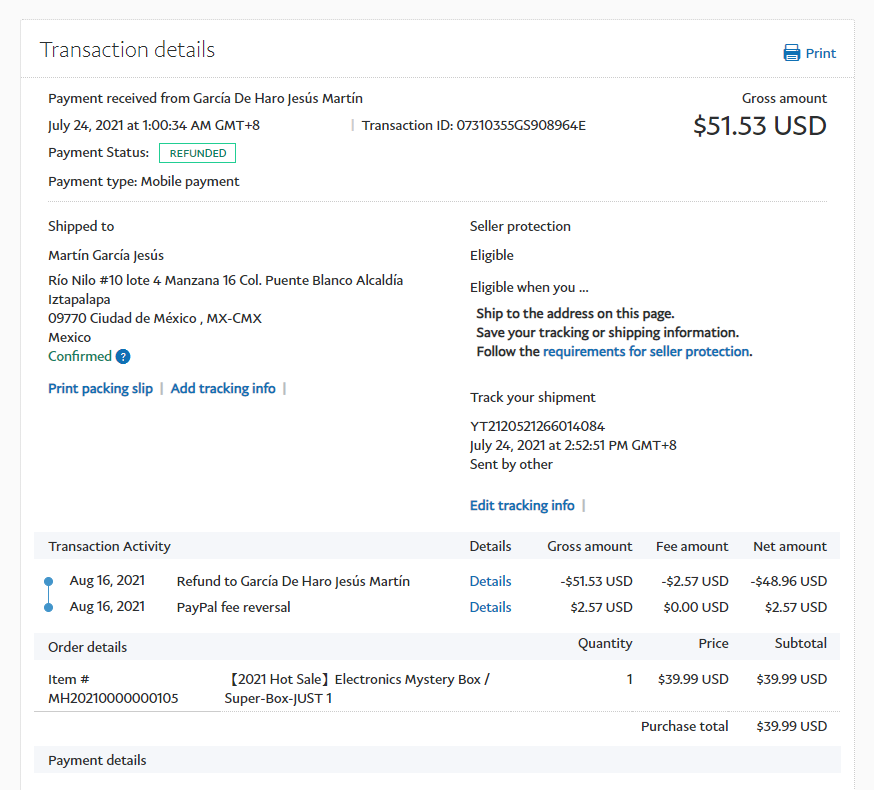This screenshot has height=790, width=874.
Task: Click the Print packing slip link
Action: coord(100,388)
